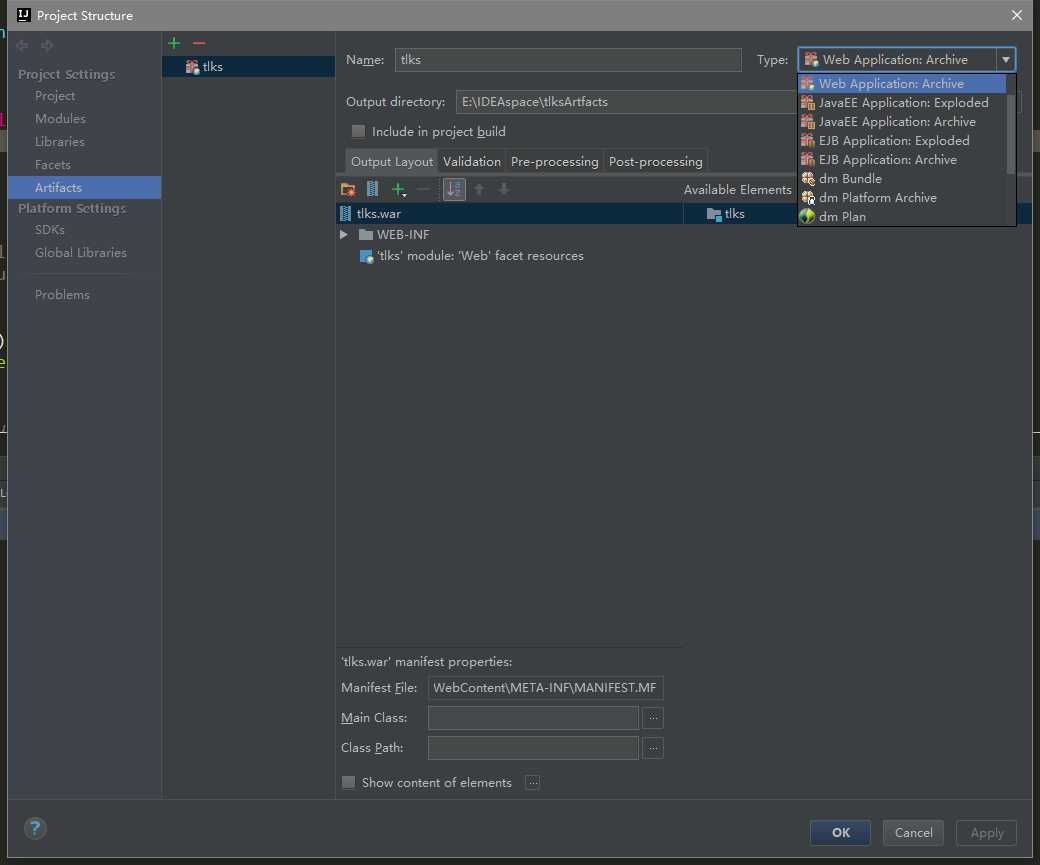Open the Post-processing tab
This screenshot has height=865, width=1040.
click(655, 161)
